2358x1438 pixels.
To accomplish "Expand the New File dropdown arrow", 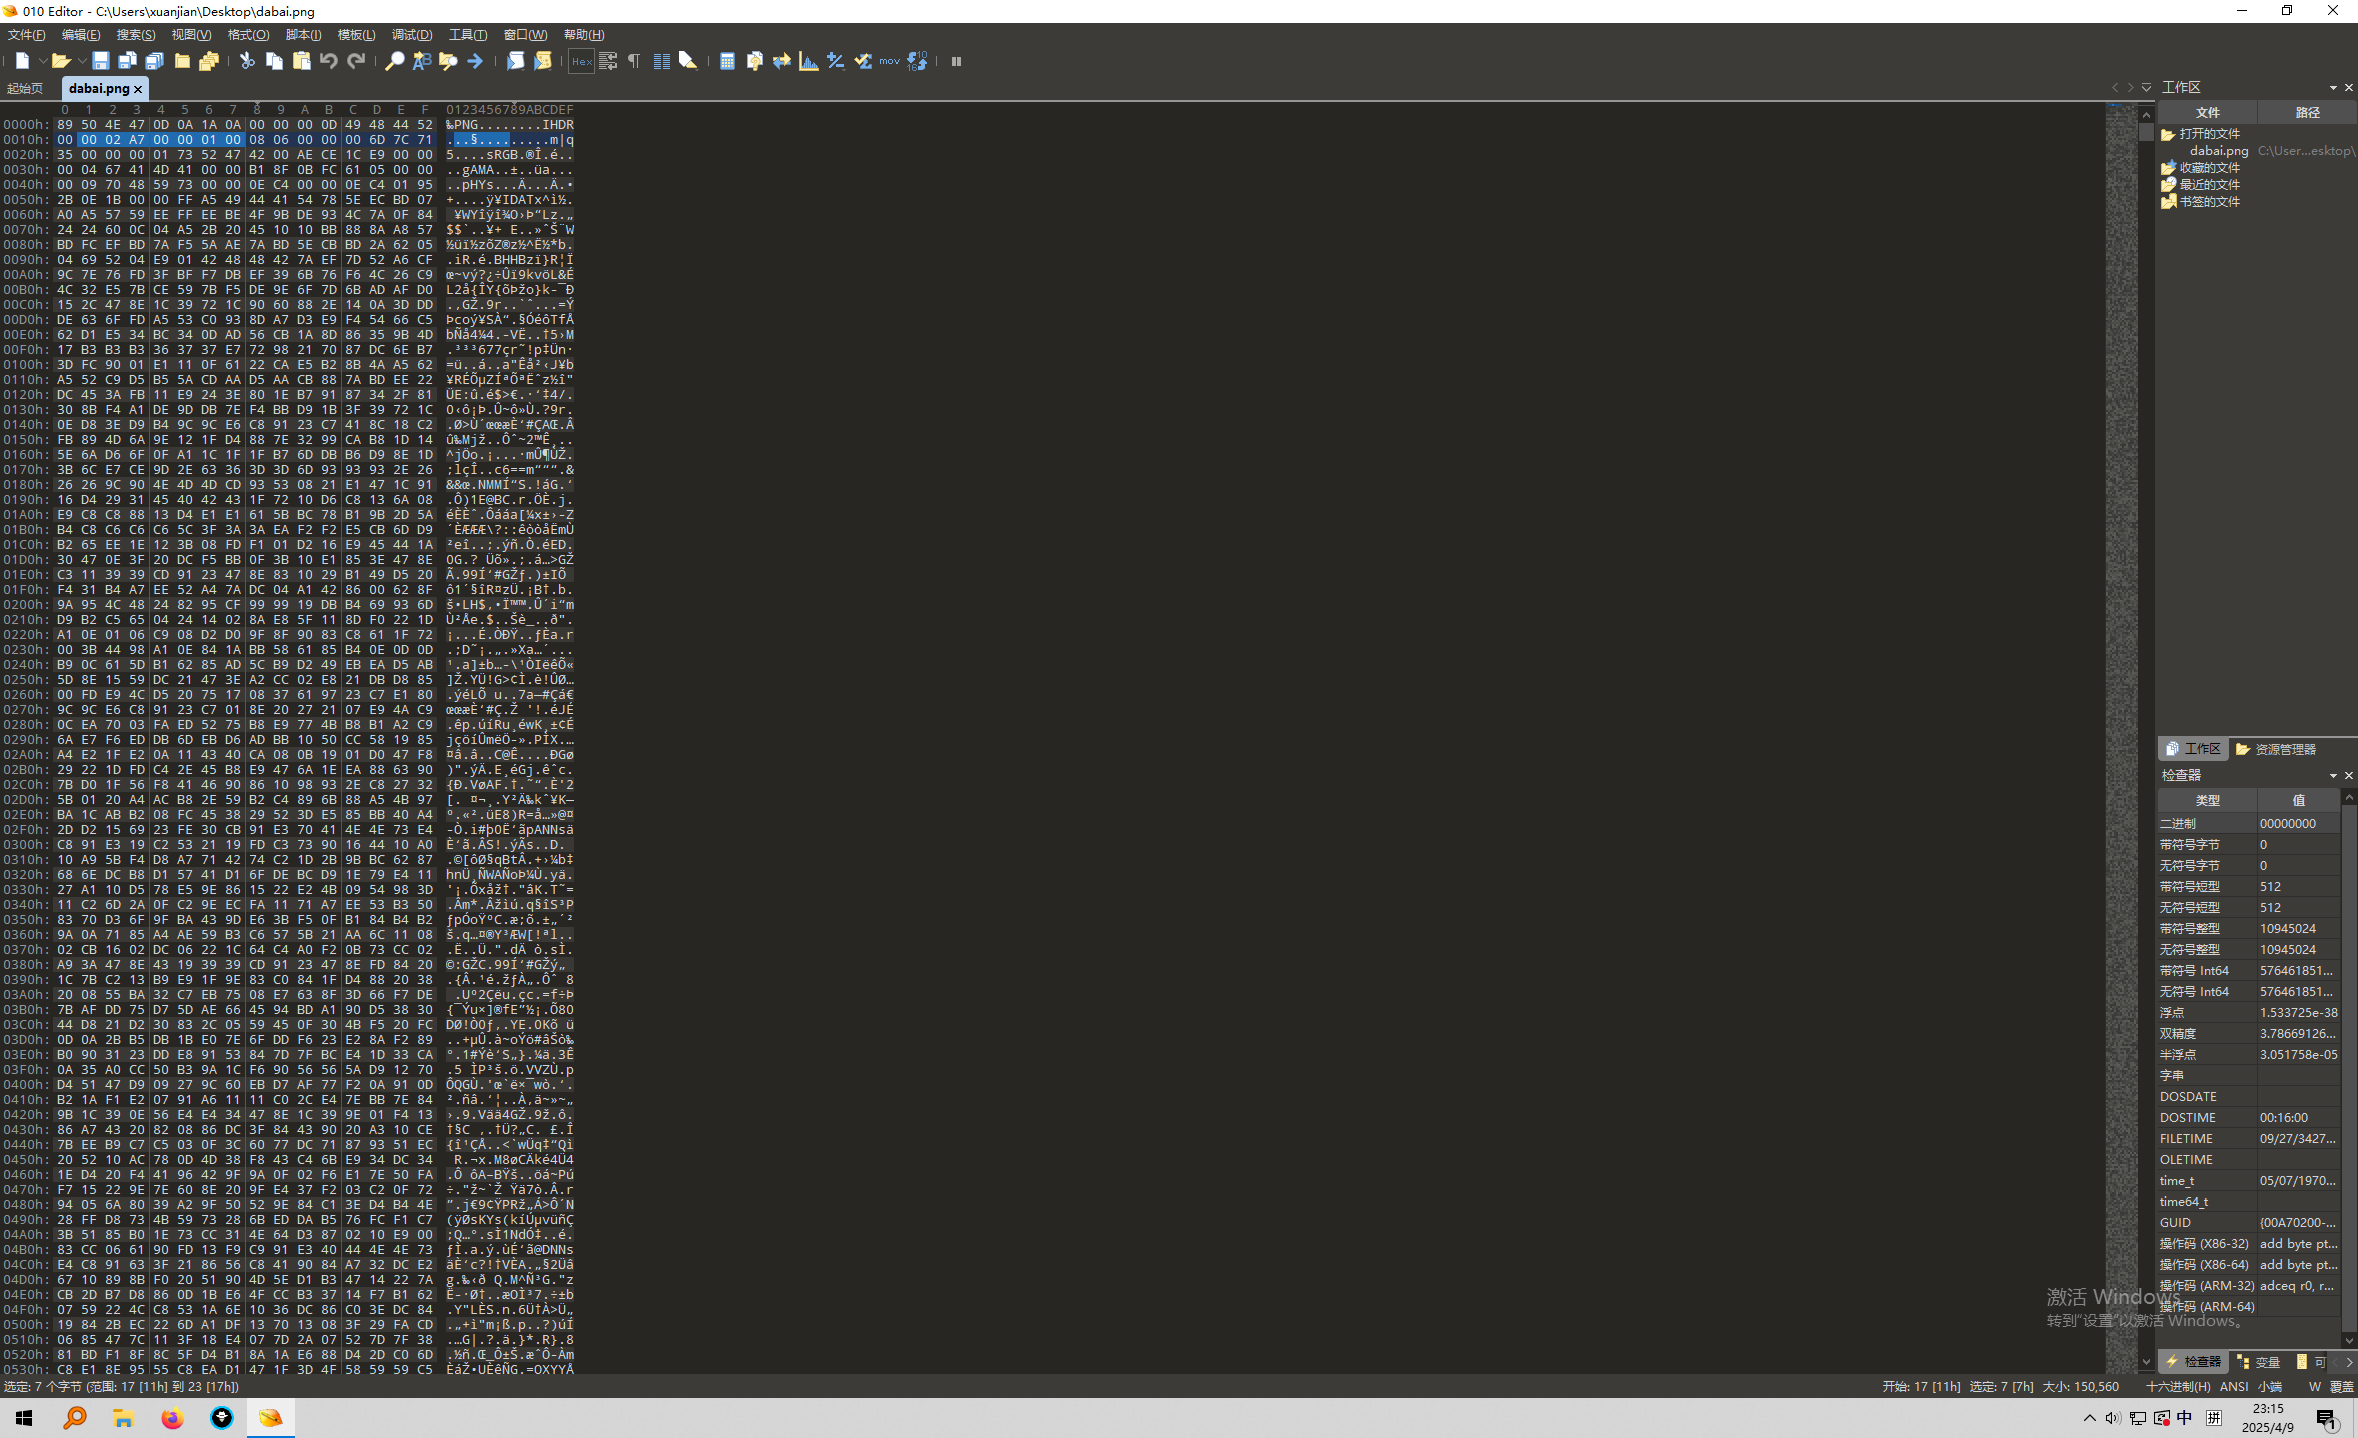I will pos(42,62).
